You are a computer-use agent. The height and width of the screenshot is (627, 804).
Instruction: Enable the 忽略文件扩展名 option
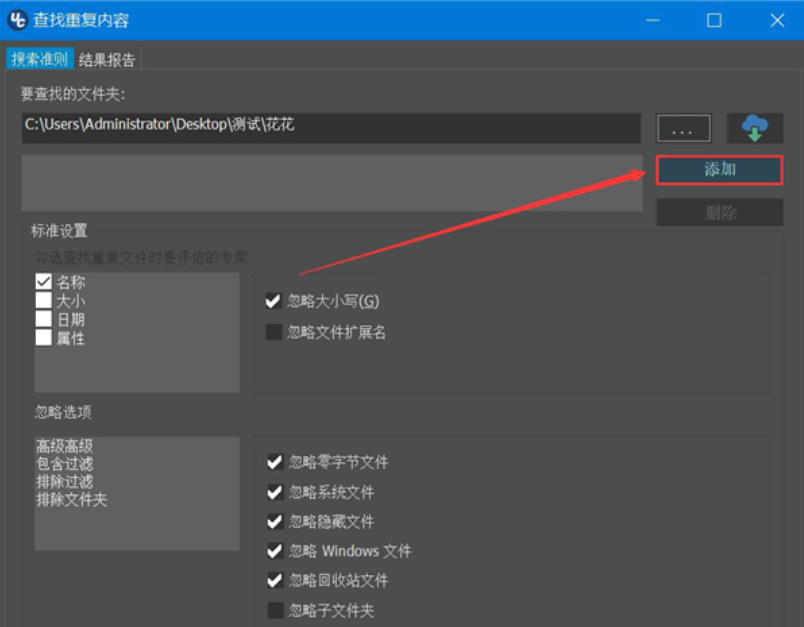coord(273,333)
